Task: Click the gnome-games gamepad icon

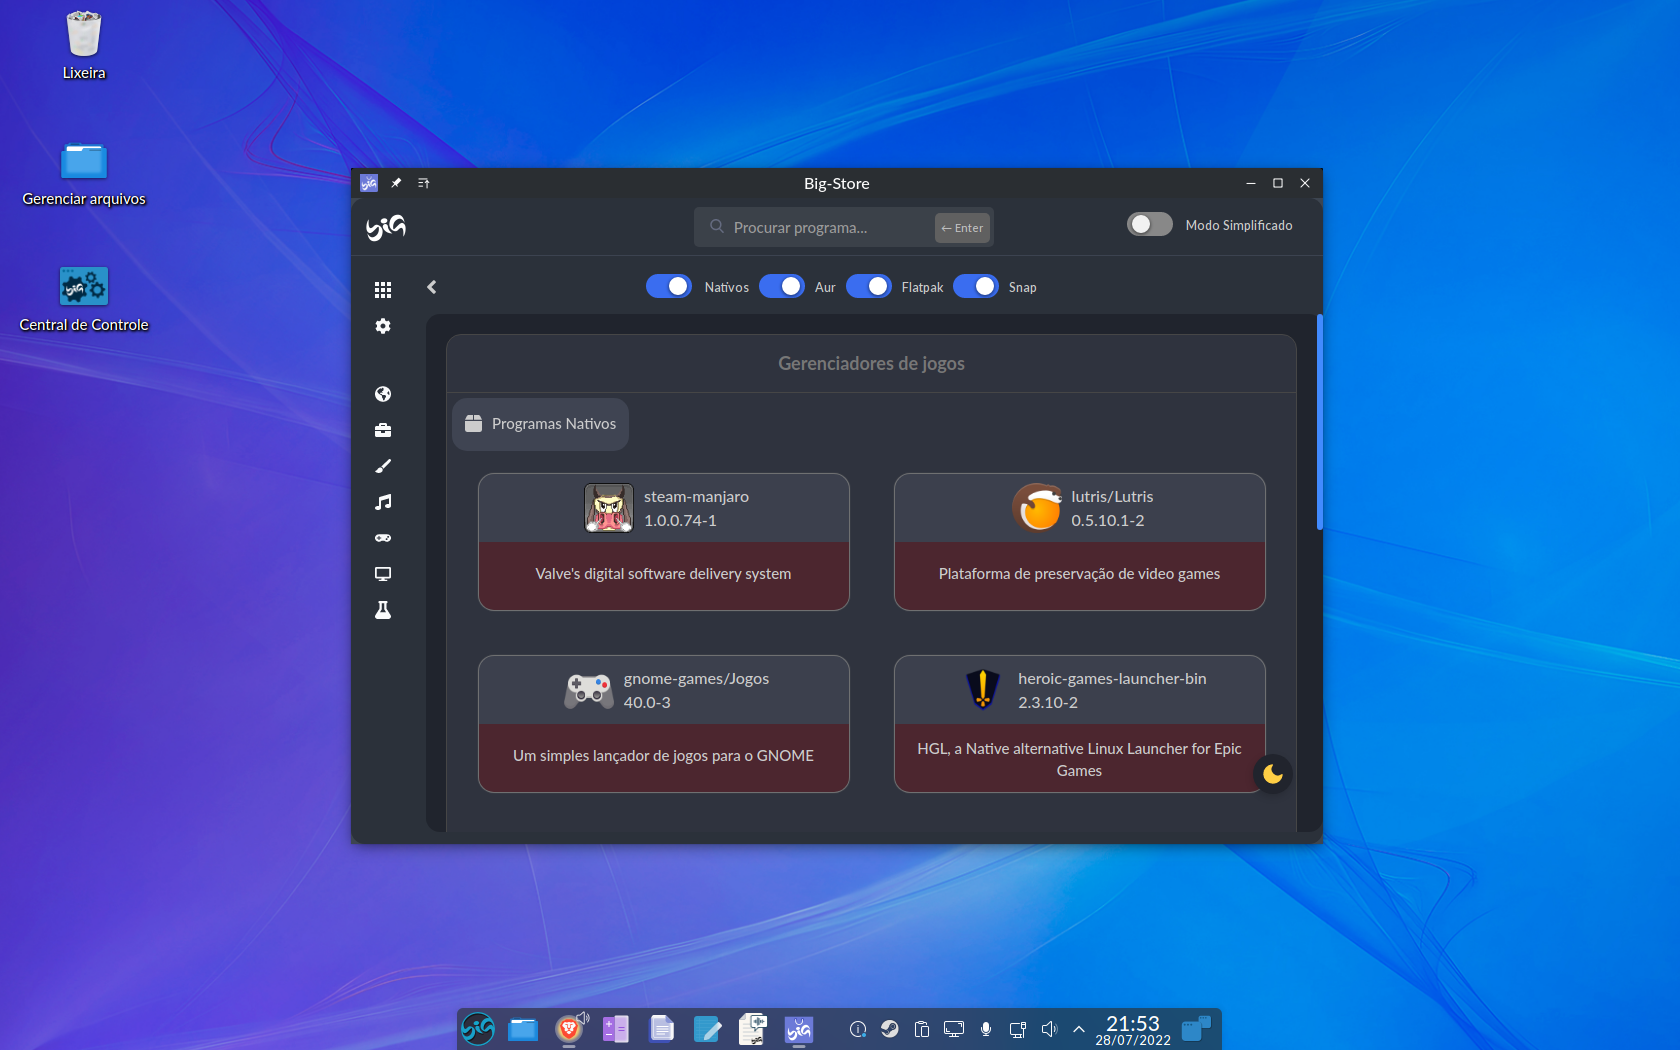Action: click(x=589, y=690)
